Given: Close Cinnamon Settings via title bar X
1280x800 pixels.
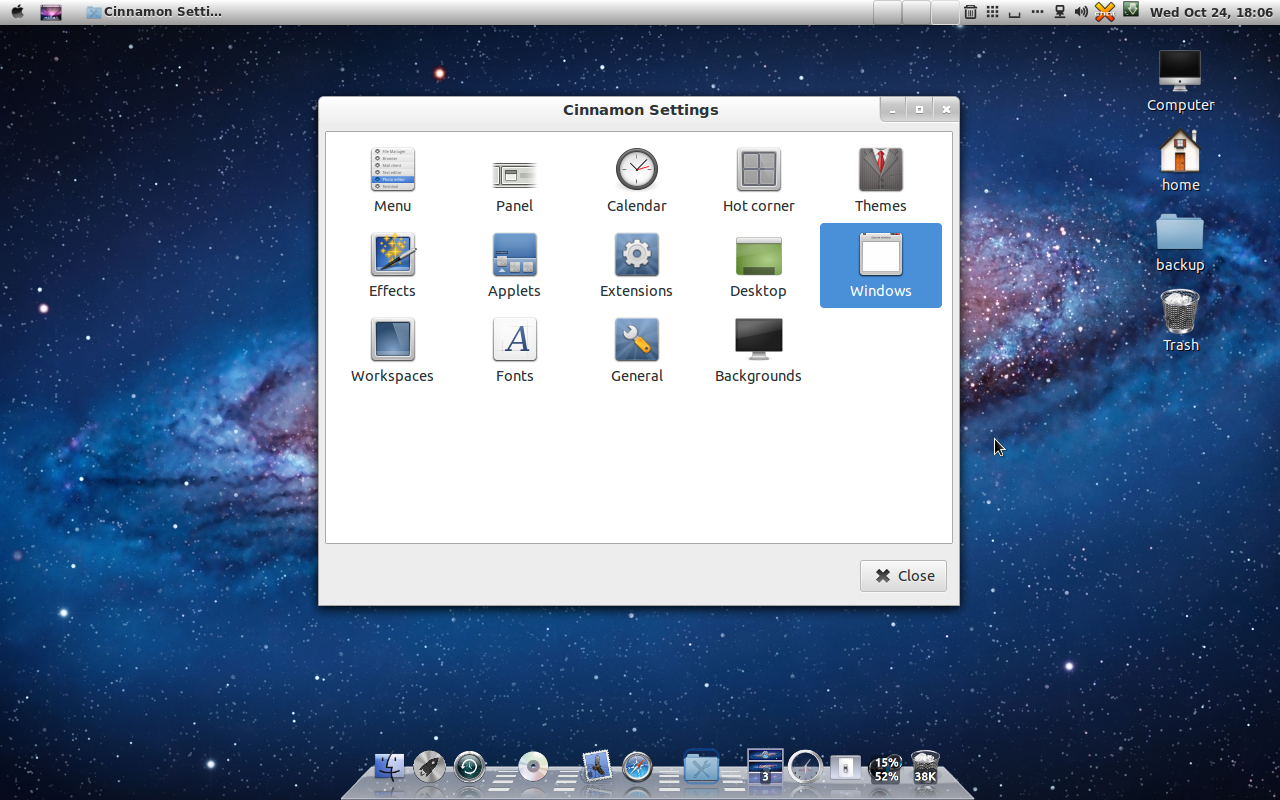Looking at the screenshot, I should (945, 110).
